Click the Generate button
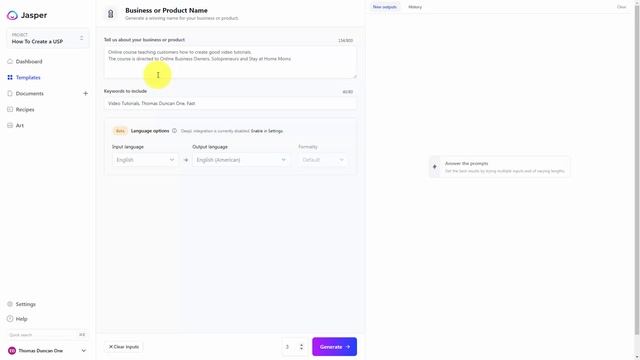This screenshot has height=360, width=640. point(335,347)
